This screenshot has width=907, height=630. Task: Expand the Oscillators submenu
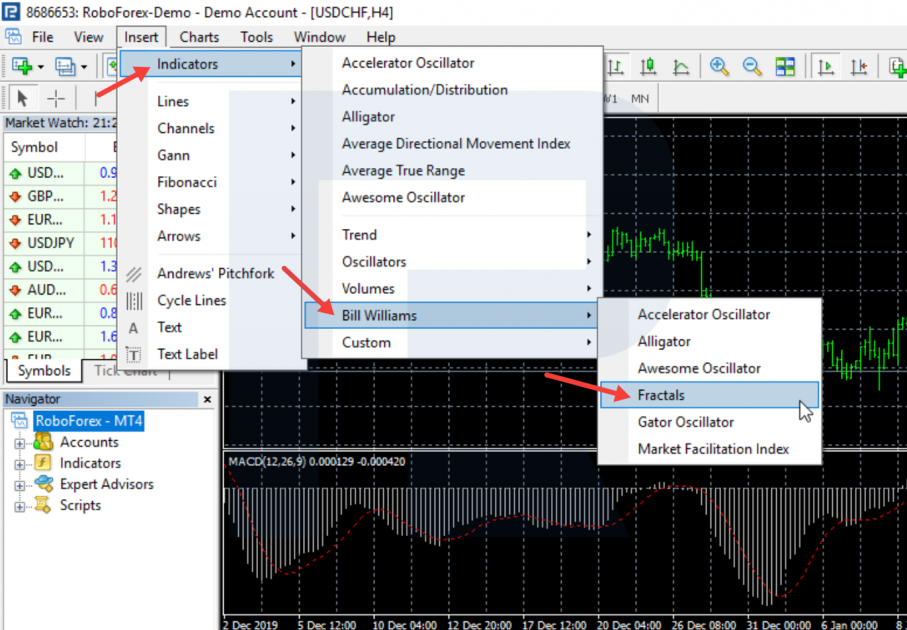pos(453,261)
